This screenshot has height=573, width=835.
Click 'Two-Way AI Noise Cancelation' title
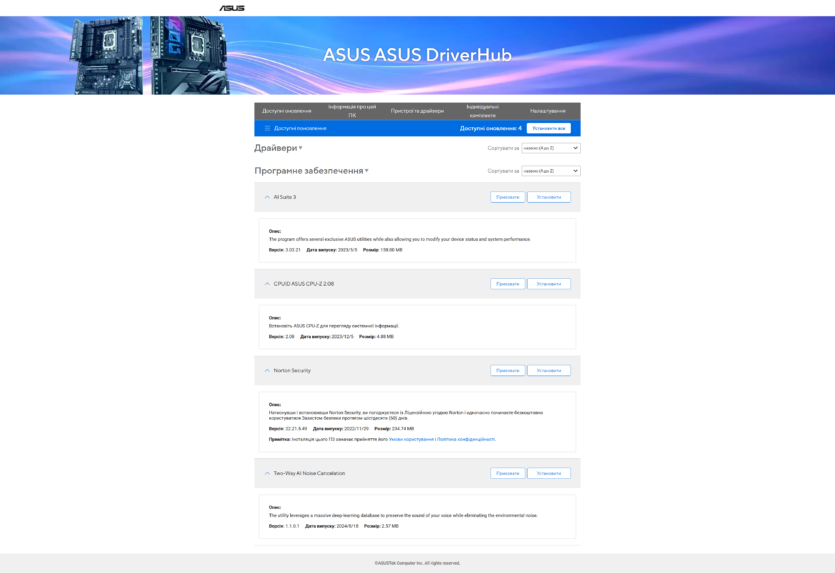pyautogui.click(x=309, y=473)
